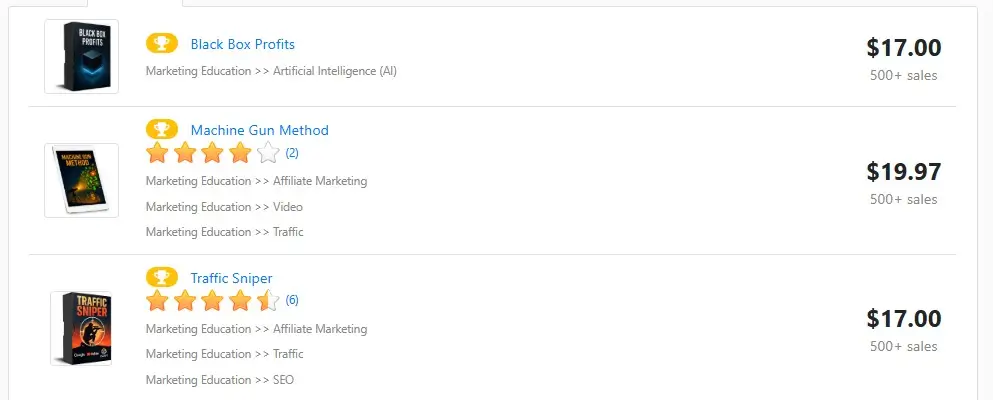Click the 500+ sales text under Black Box Profits
The width and height of the screenshot is (993, 400).
click(903, 75)
